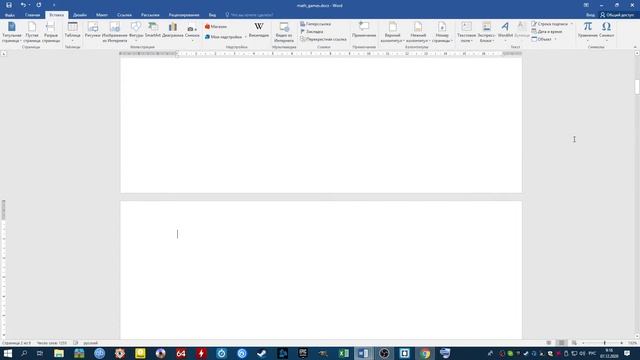The width and height of the screenshot is (640, 360).
Task: Open the Quick Parts (Экспресс-блоки) menu
Action: click(486, 32)
